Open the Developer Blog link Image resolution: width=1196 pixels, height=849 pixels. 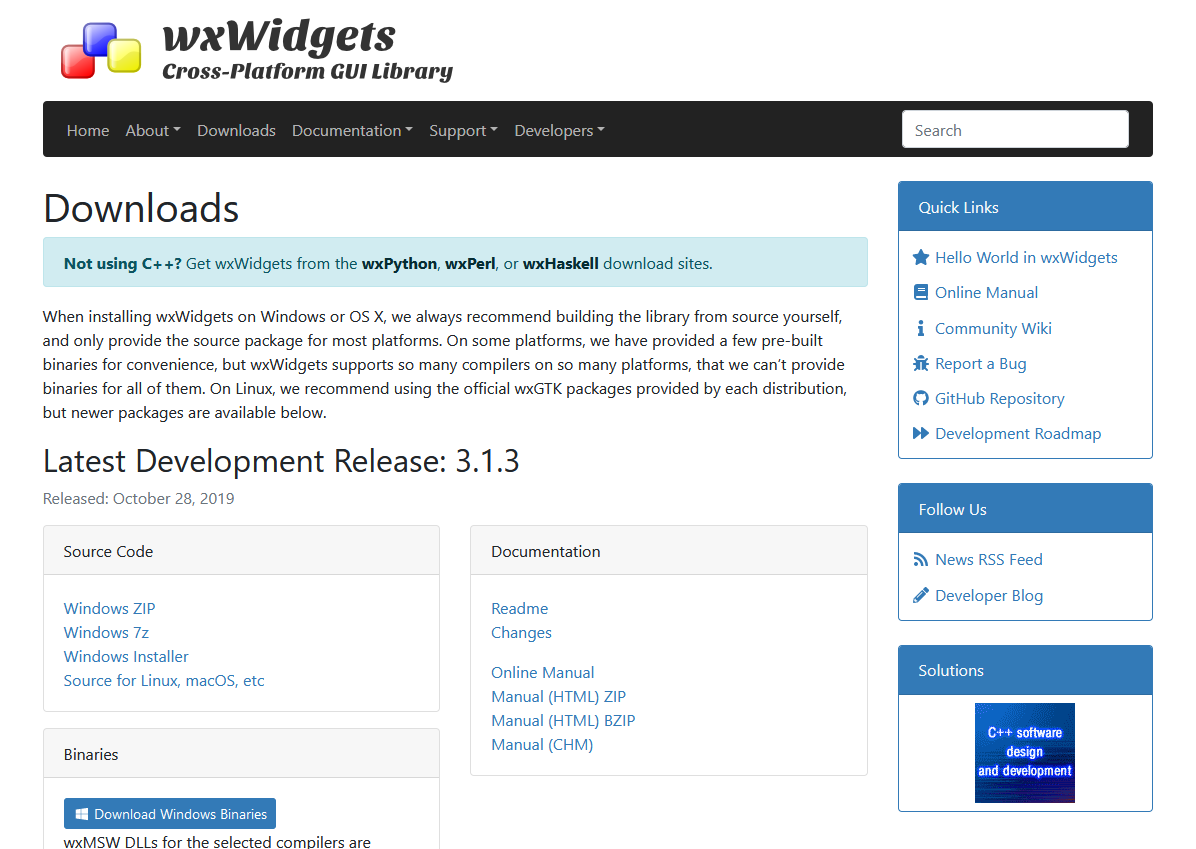[x=989, y=595]
